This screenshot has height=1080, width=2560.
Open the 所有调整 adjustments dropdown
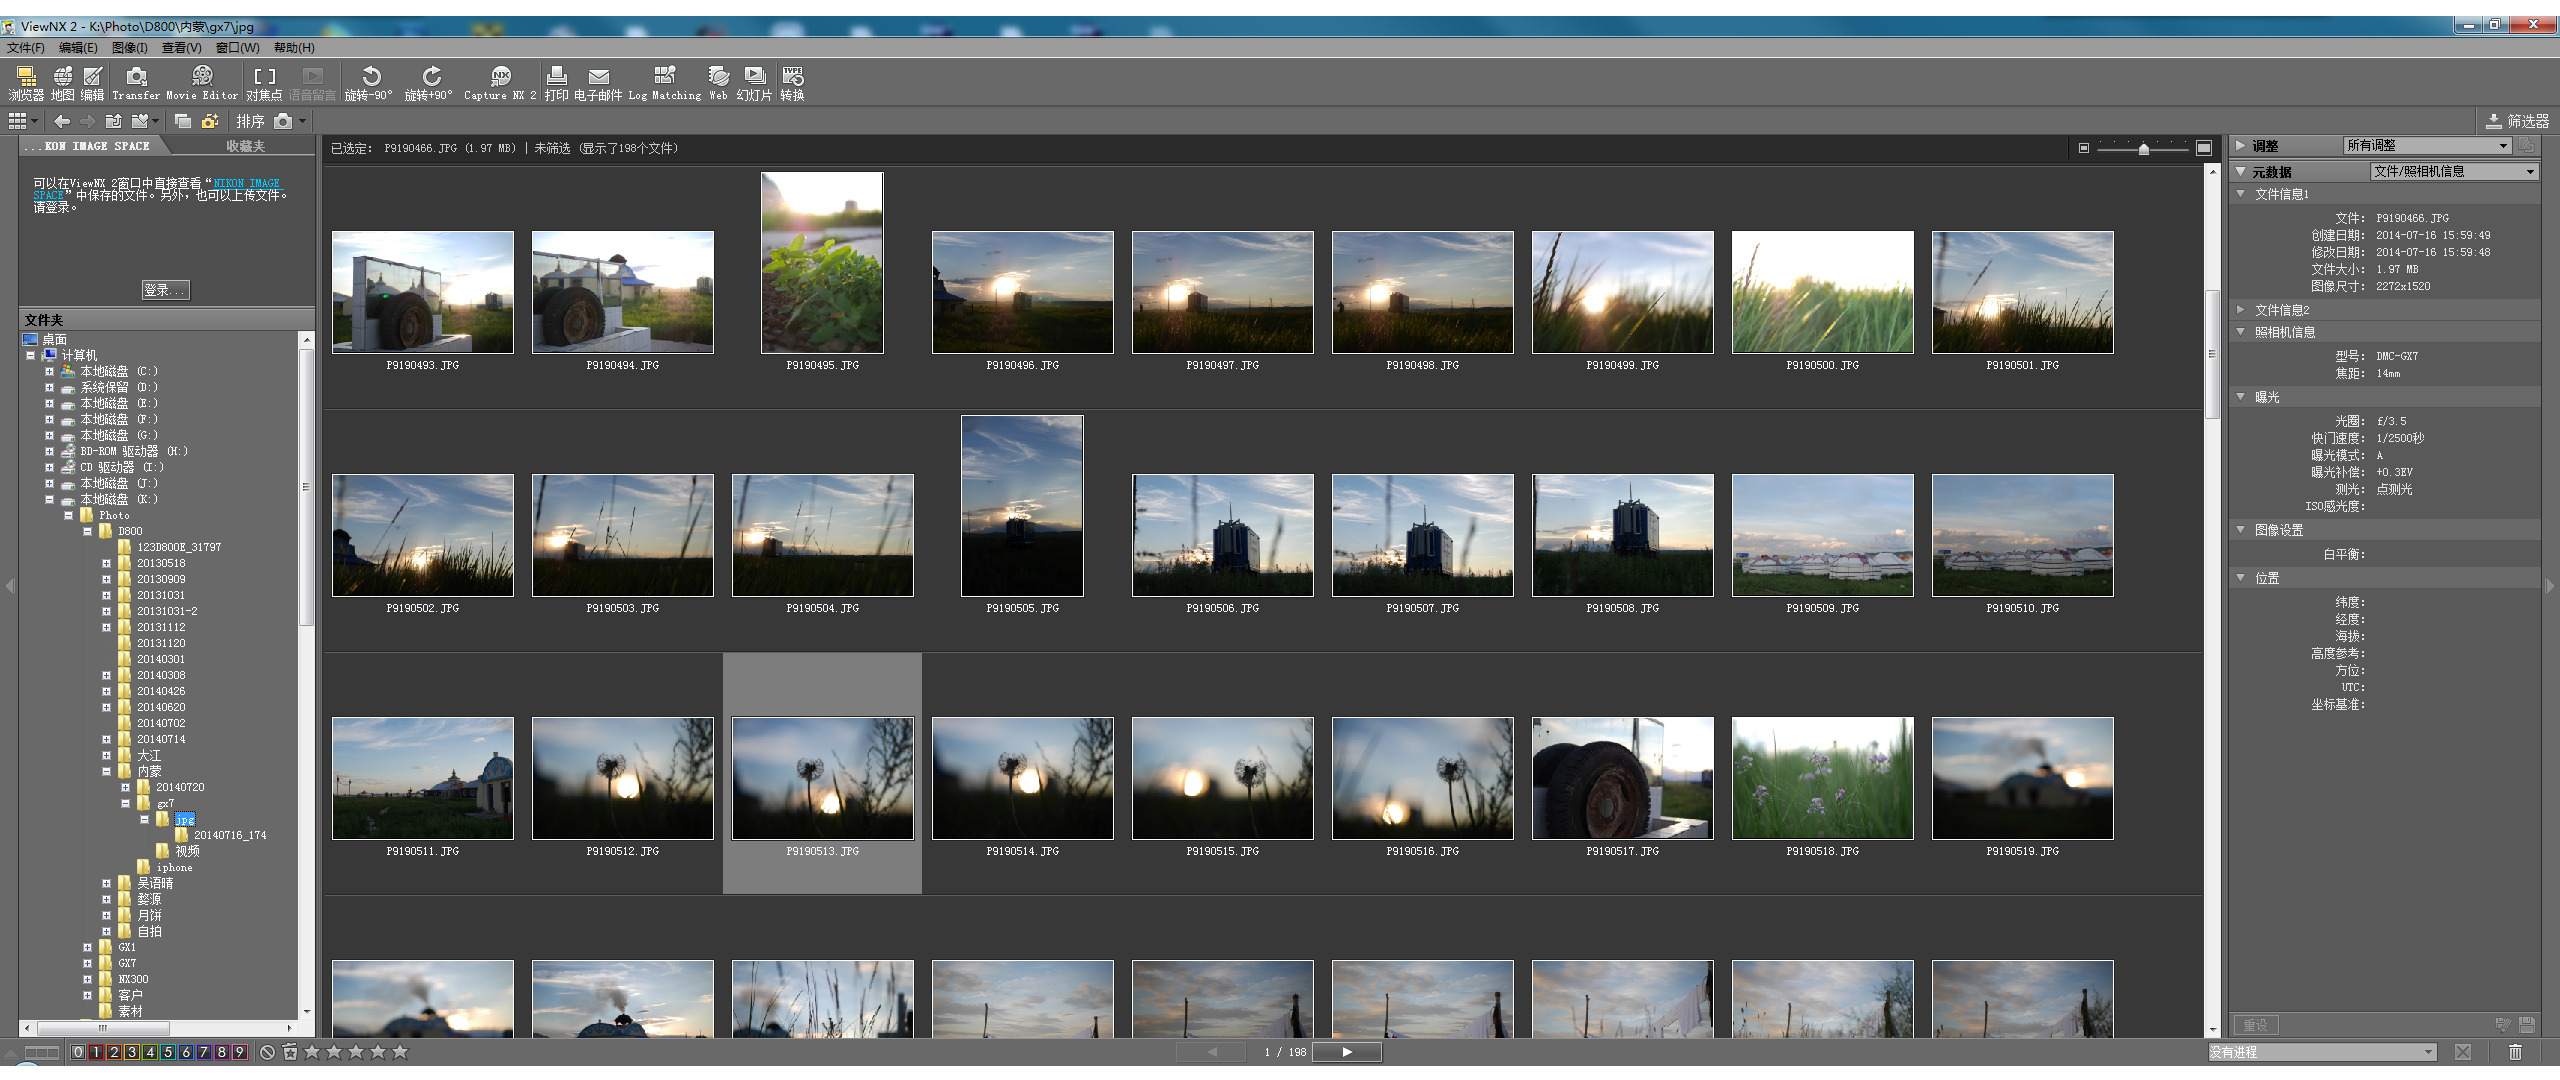pyautogui.click(x=2427, y=146)
